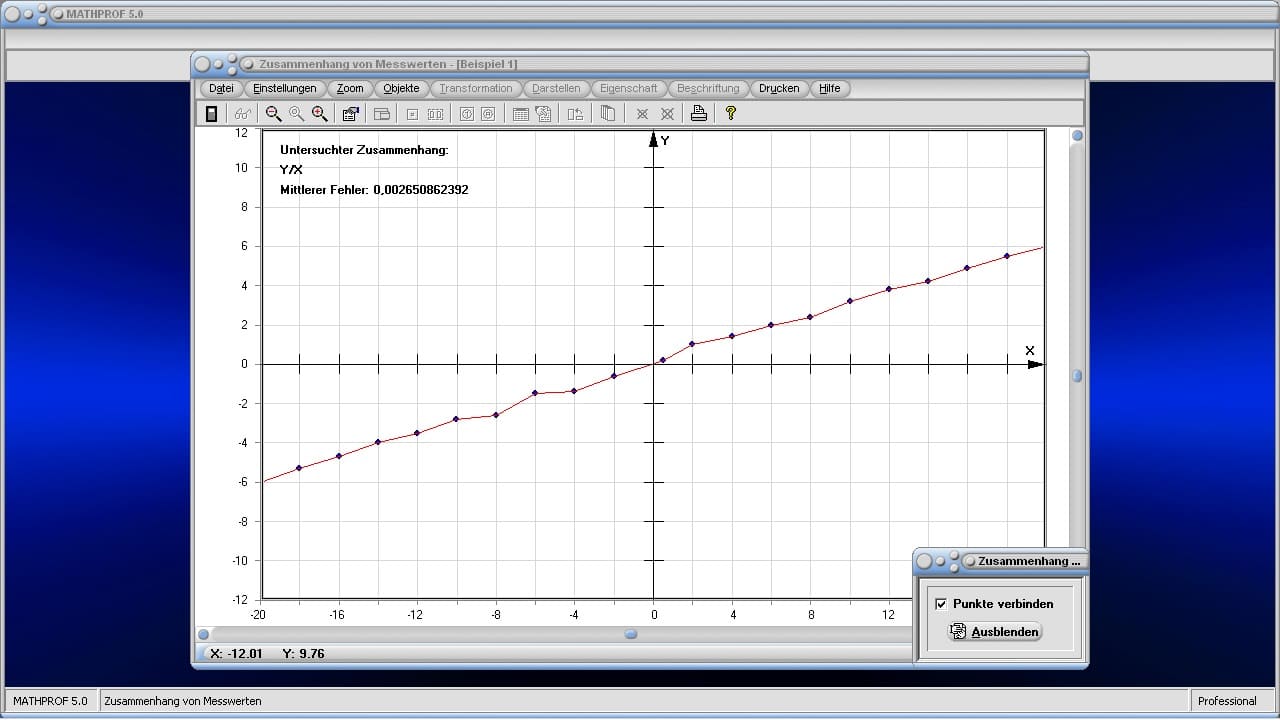
Task: Click the zoom in magnifier icon
Action: click(320, 114)
